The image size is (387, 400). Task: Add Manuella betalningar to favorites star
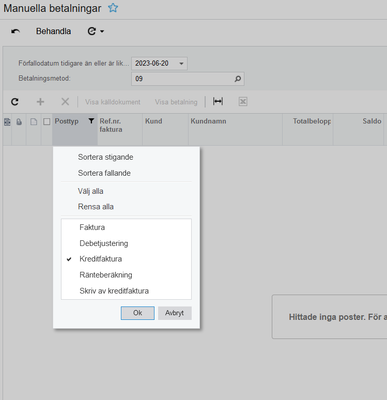pos(113,8)
